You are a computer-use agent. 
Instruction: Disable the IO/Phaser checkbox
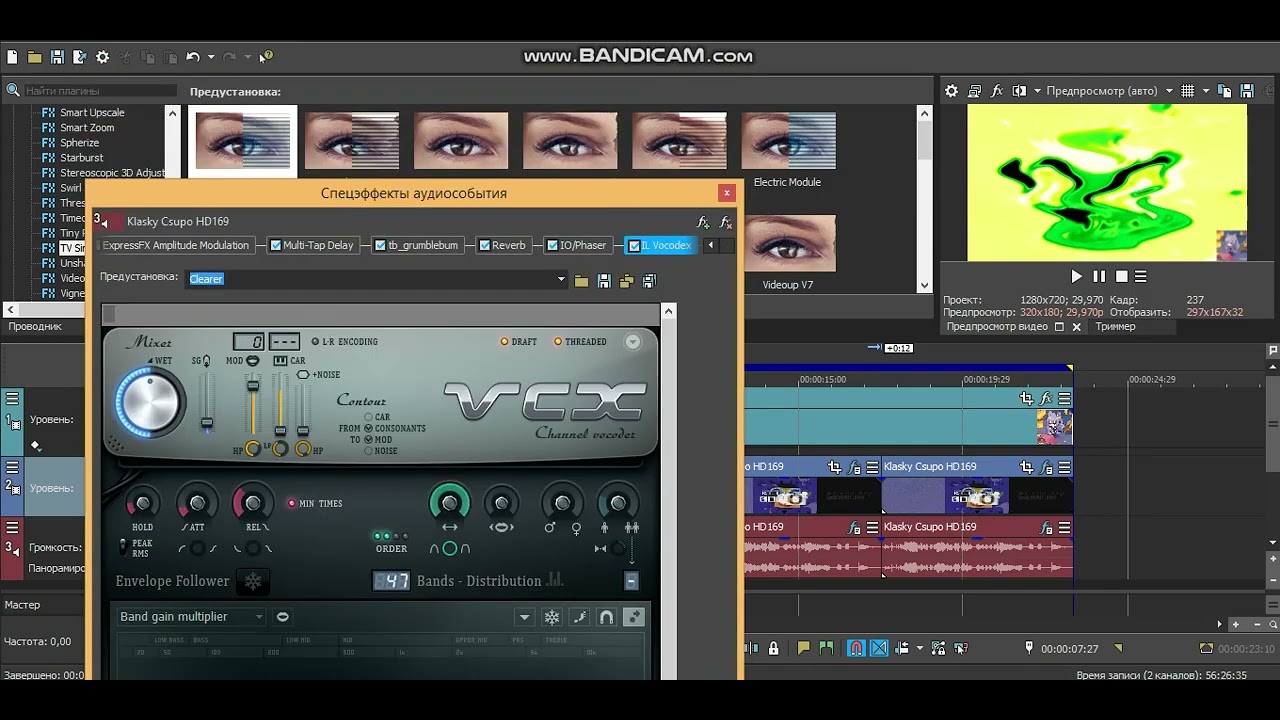pos(552,245)
